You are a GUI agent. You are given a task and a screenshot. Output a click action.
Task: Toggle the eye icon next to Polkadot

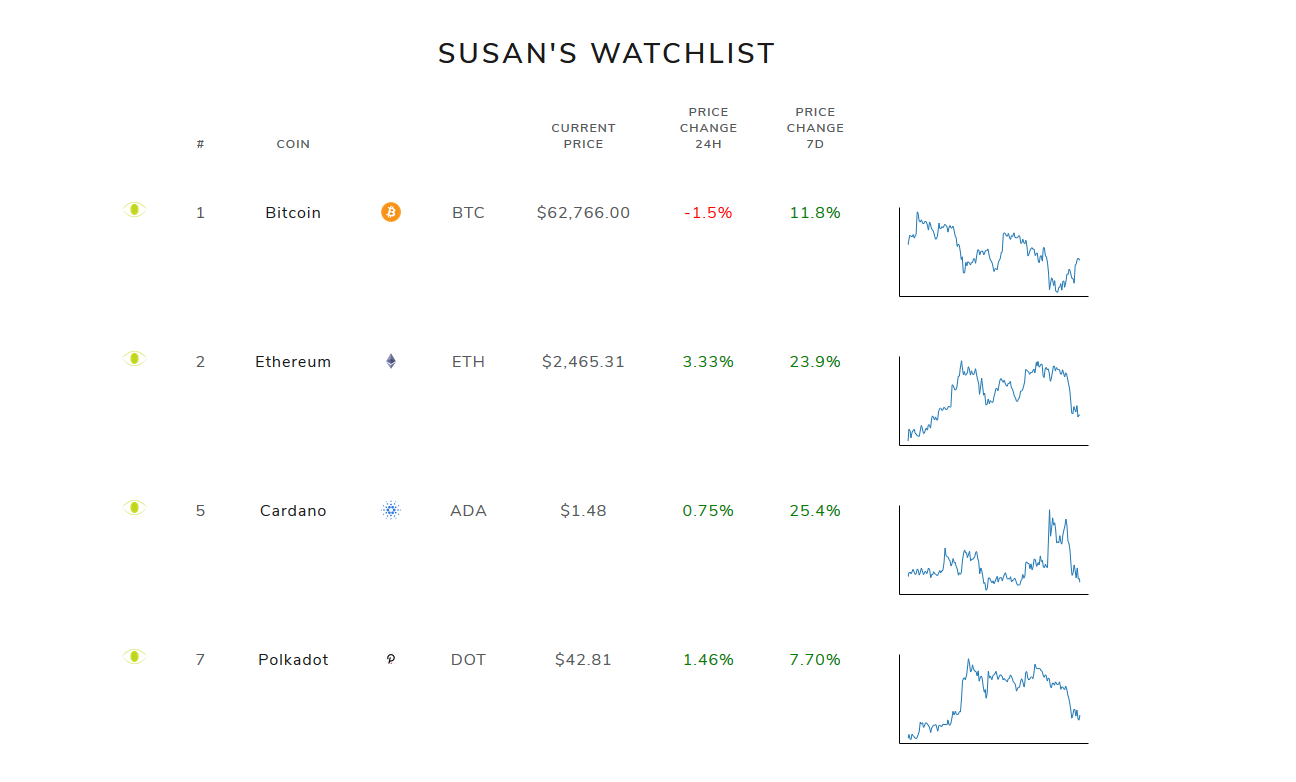pyautogui.click(x=134, y=656)
